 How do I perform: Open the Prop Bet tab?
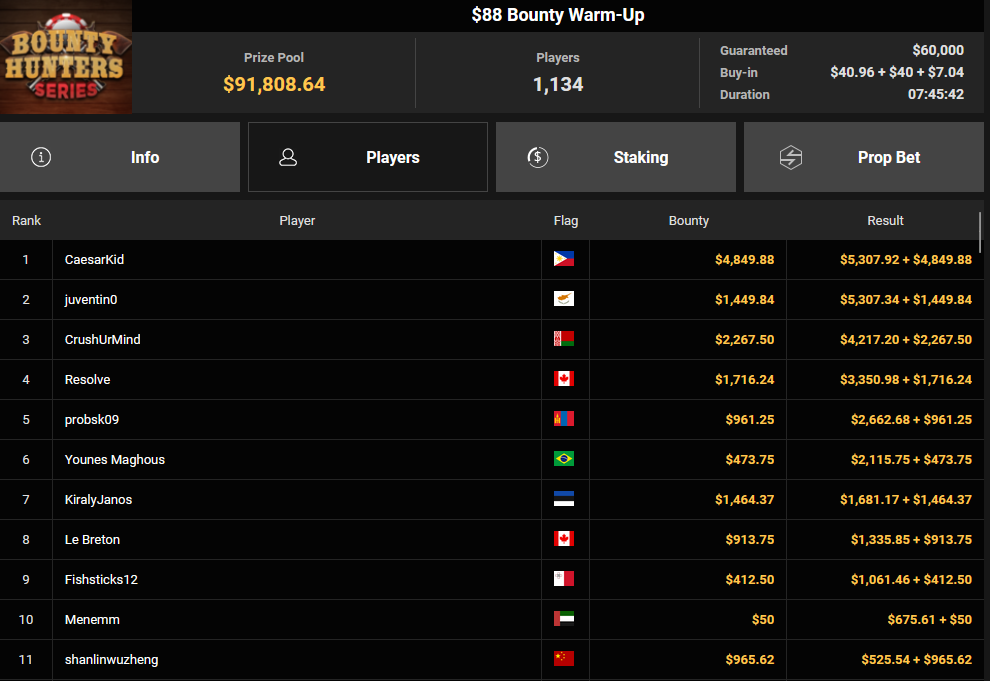(863, 157)
